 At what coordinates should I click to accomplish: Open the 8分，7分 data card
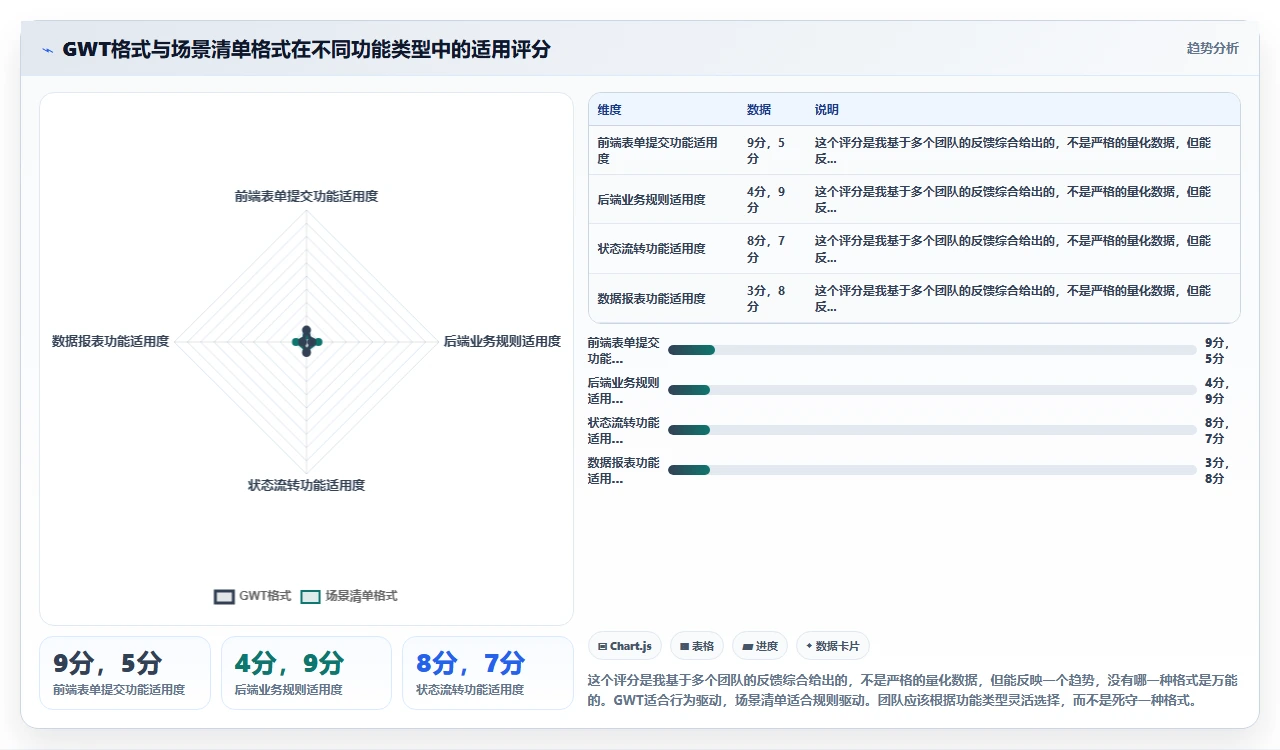488,673
